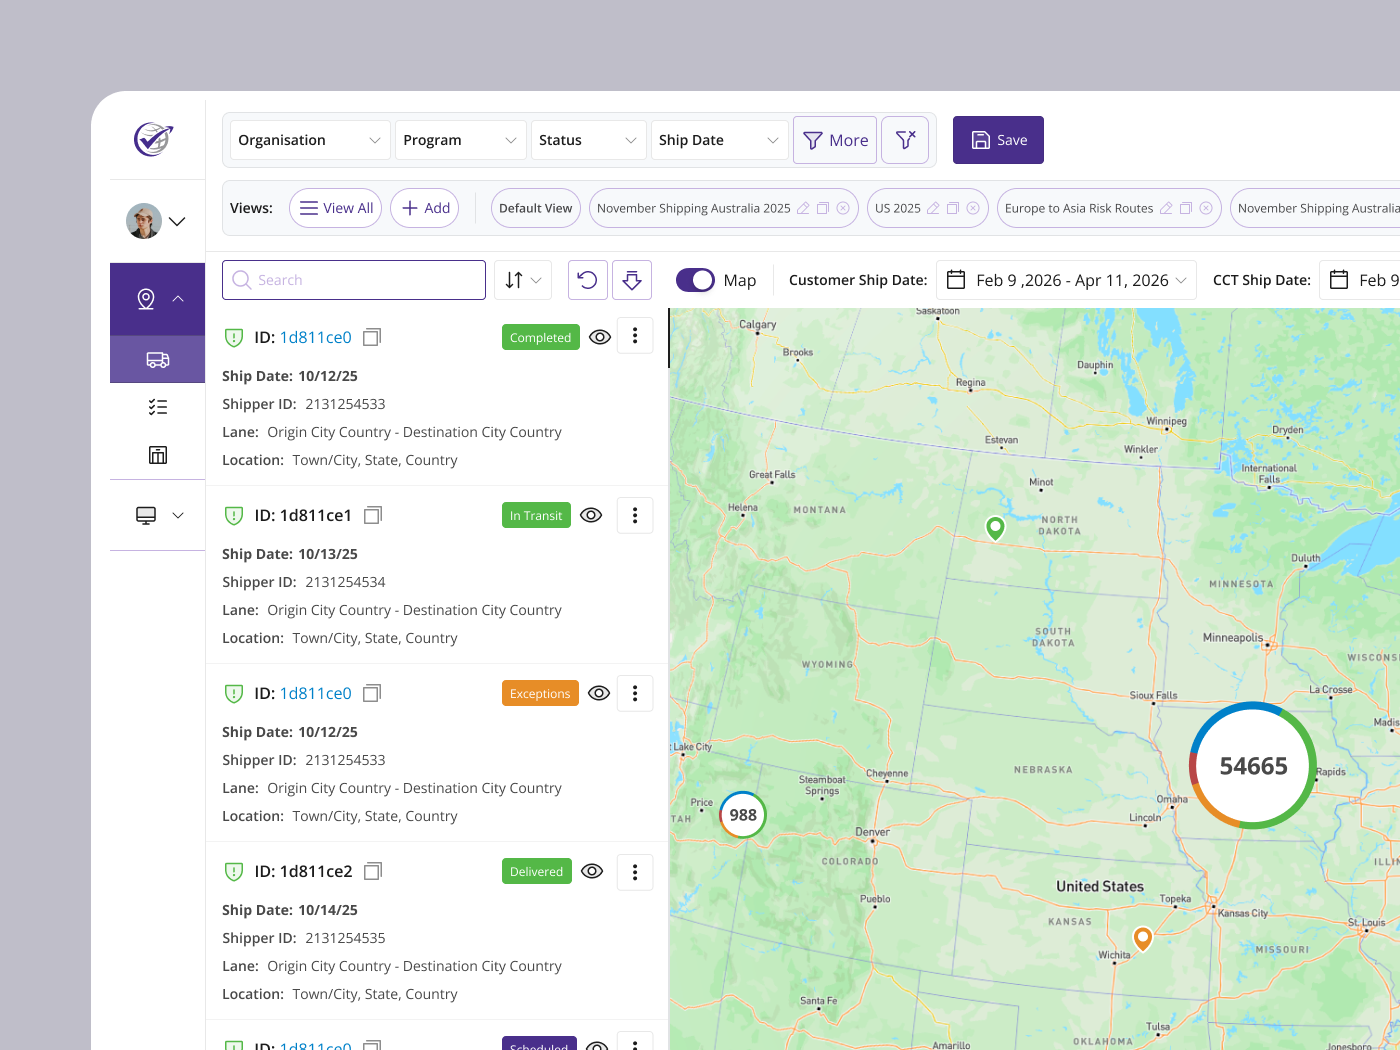Toggle the Map view switch off
The height and width of the screenshot is (1050, 1400).
tap(695, 280)
